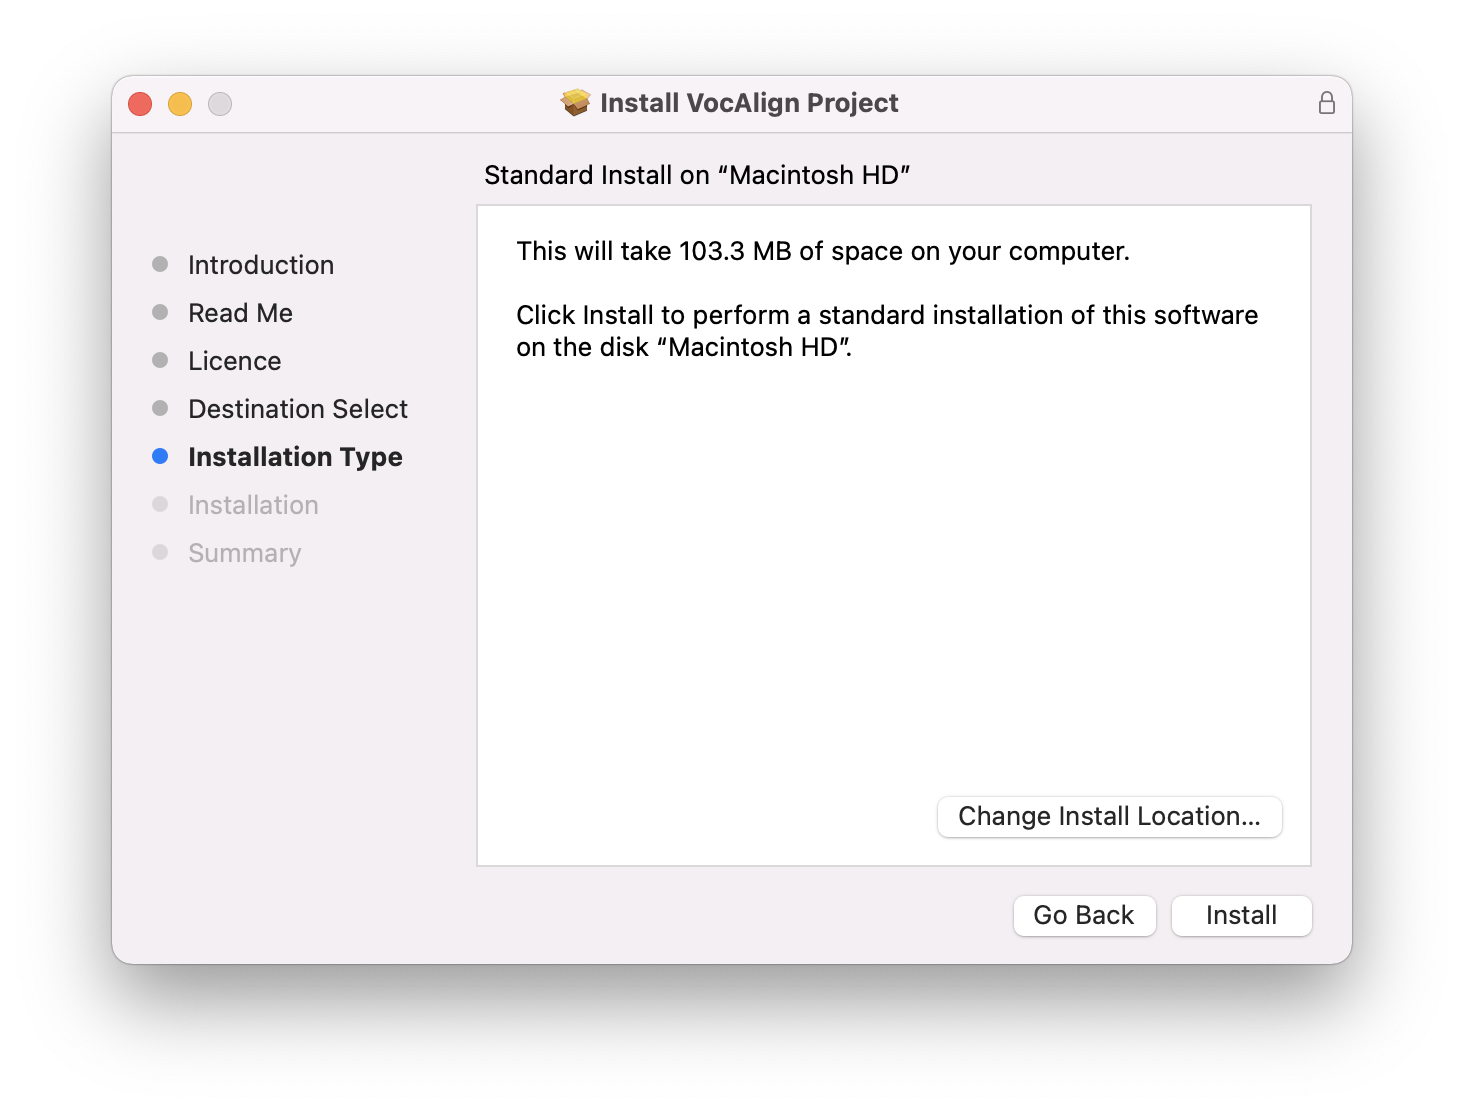
Task: Click the package box icon beside the title
Action: [576, 103]
